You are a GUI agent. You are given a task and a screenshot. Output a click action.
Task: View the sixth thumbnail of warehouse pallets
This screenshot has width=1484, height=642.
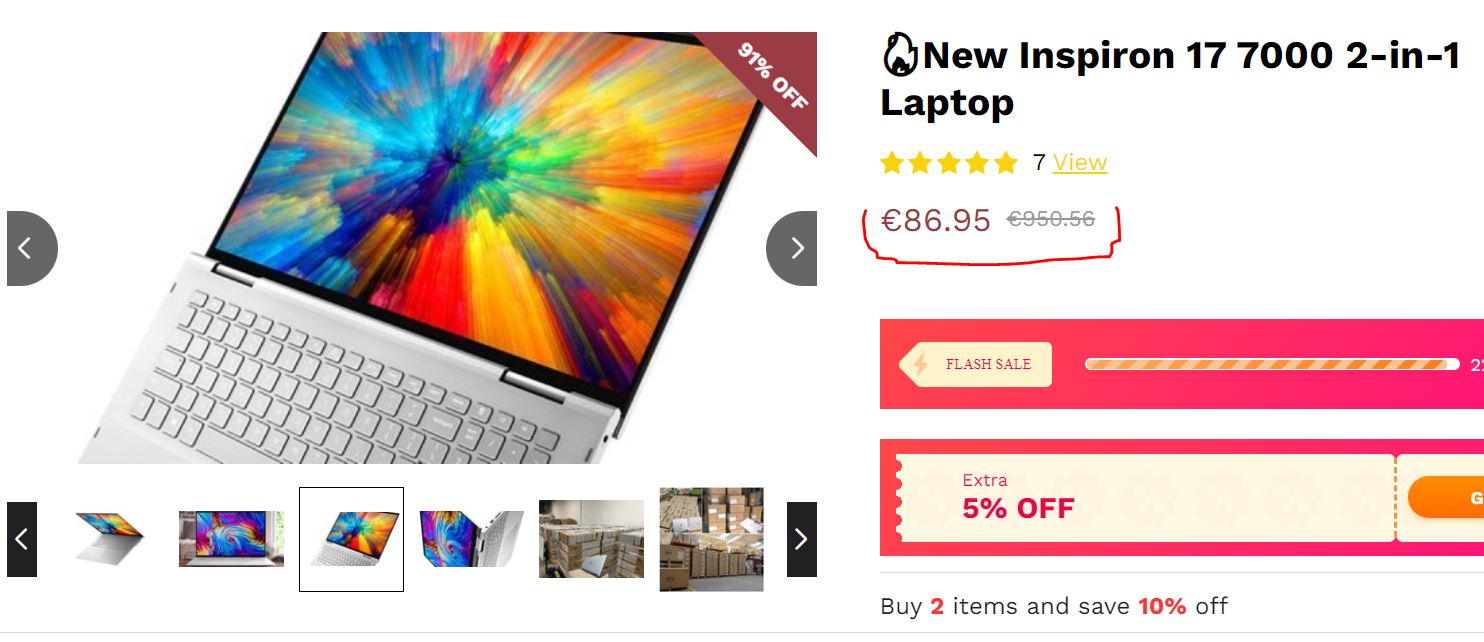711,539
